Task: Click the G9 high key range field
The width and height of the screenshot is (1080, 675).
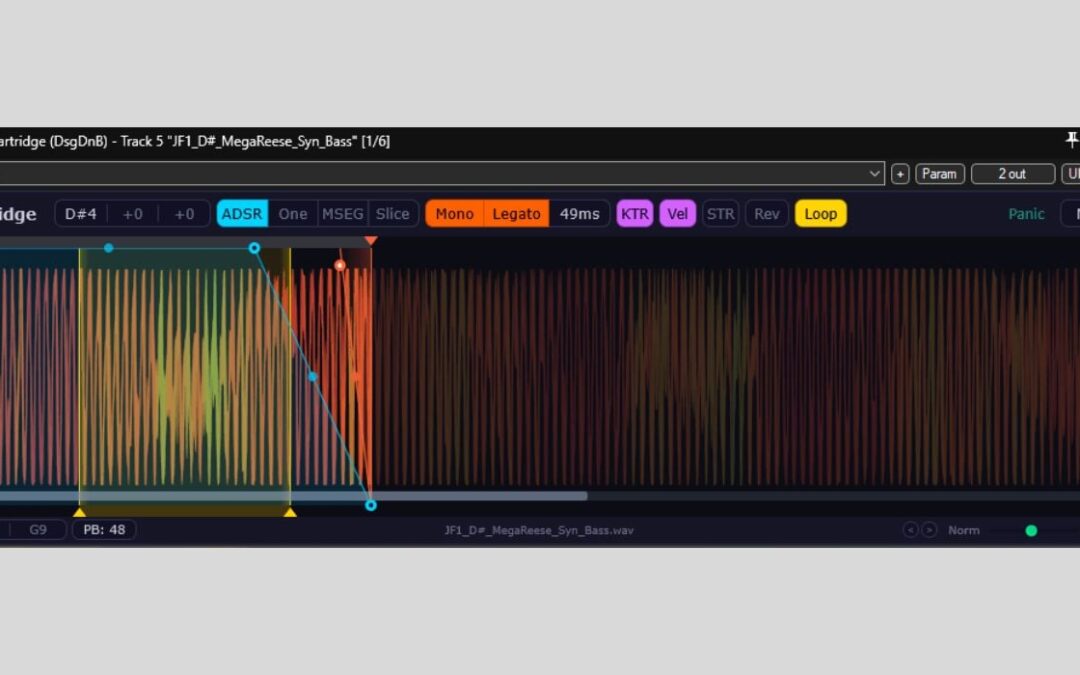Action: [38, 530]
